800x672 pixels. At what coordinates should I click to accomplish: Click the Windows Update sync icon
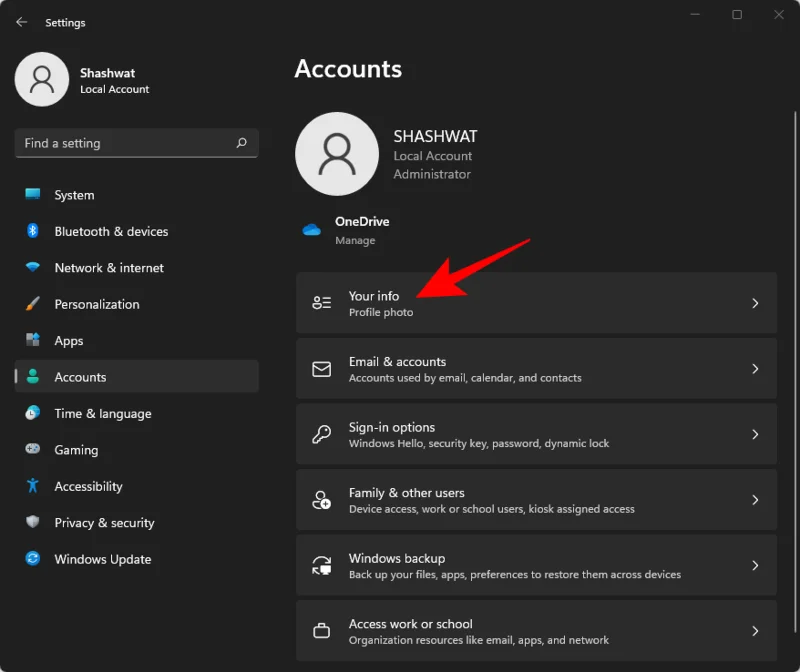click(x=31, y=559)
